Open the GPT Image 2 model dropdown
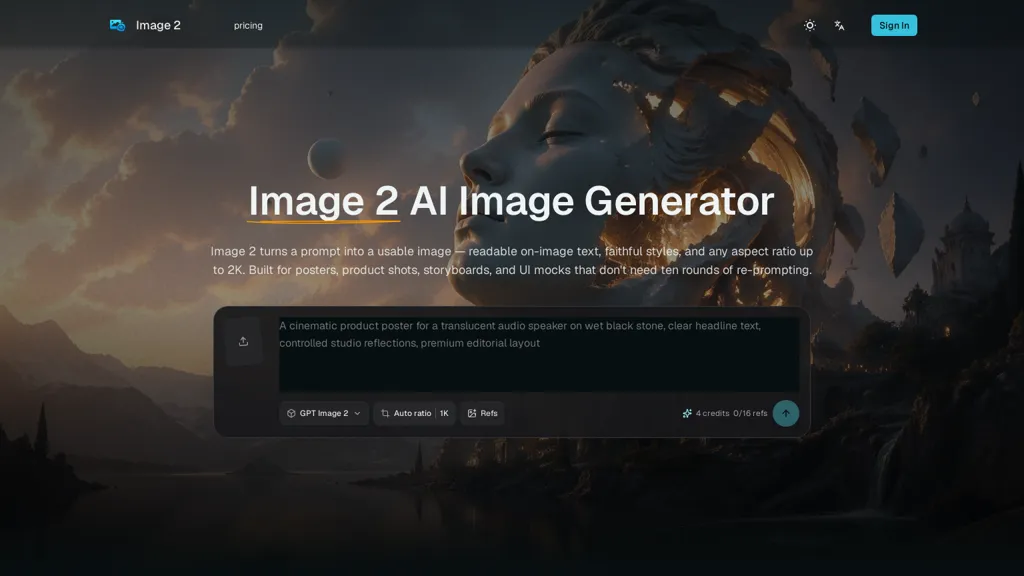Image resolution: width=1024 pixels, height=576 pixels. pyautogui.click(x=324, y=413)
